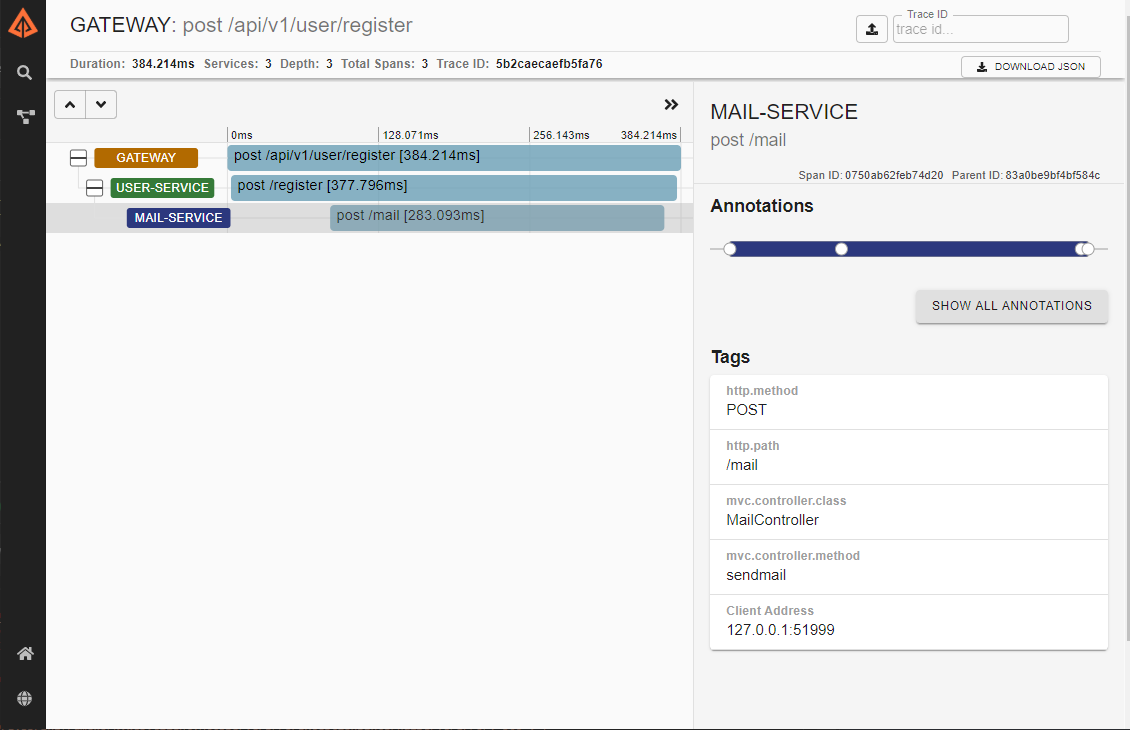Screen dimensions: 1130x730
Task: Click the Duration value 384.214ms in the header
Action: 163,64
